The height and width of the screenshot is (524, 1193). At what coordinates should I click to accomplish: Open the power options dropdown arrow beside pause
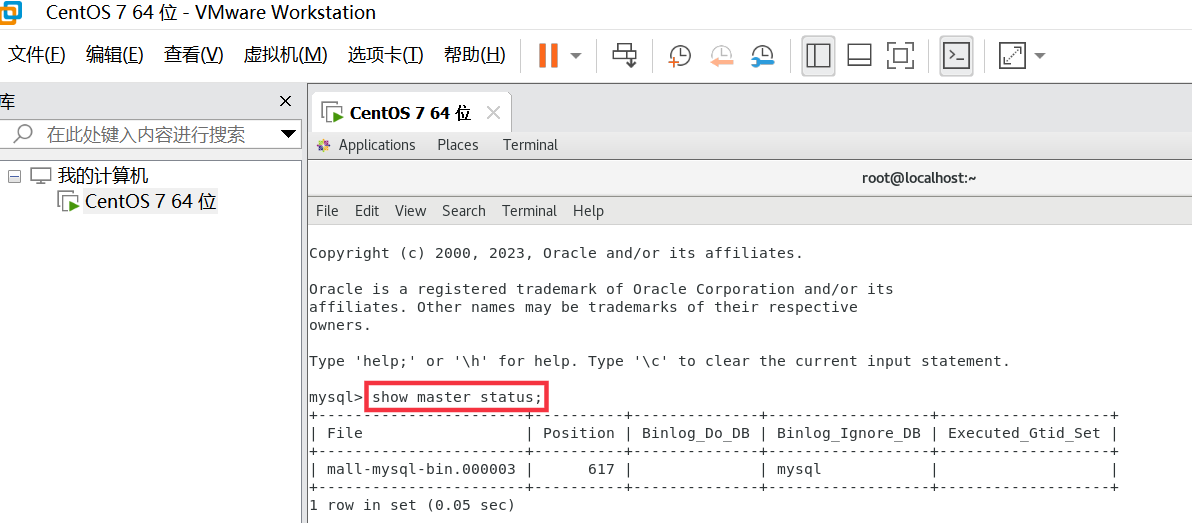pos(576,56)
